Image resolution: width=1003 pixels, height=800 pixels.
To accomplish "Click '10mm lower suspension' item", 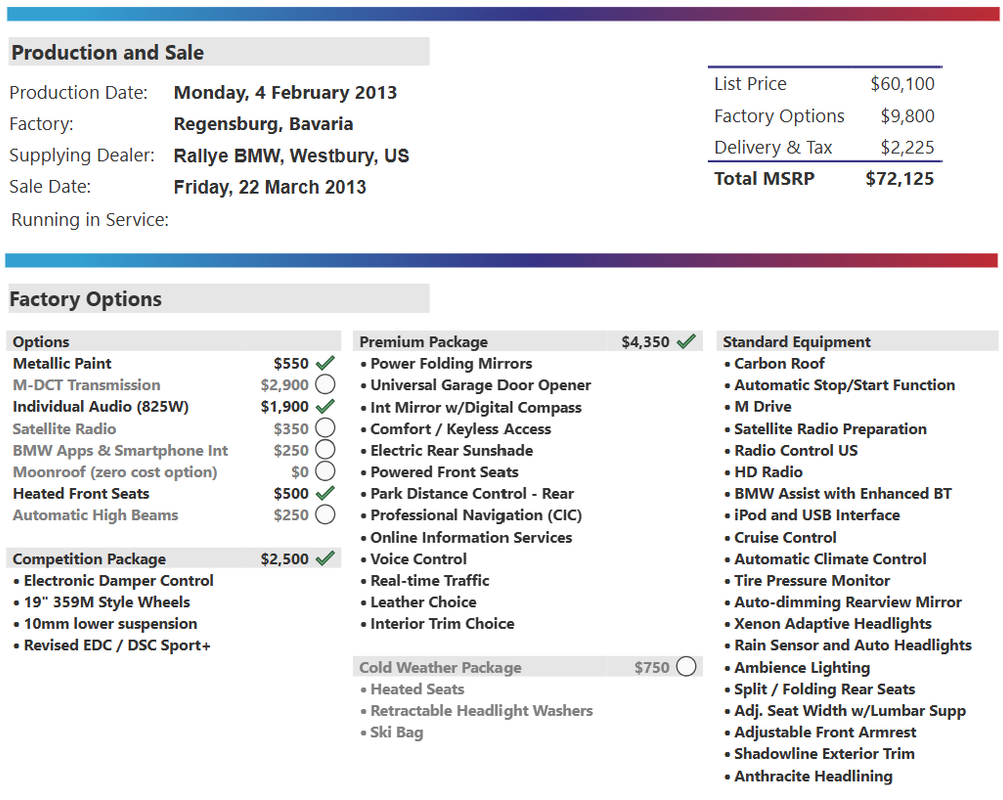I will point(111,624).
